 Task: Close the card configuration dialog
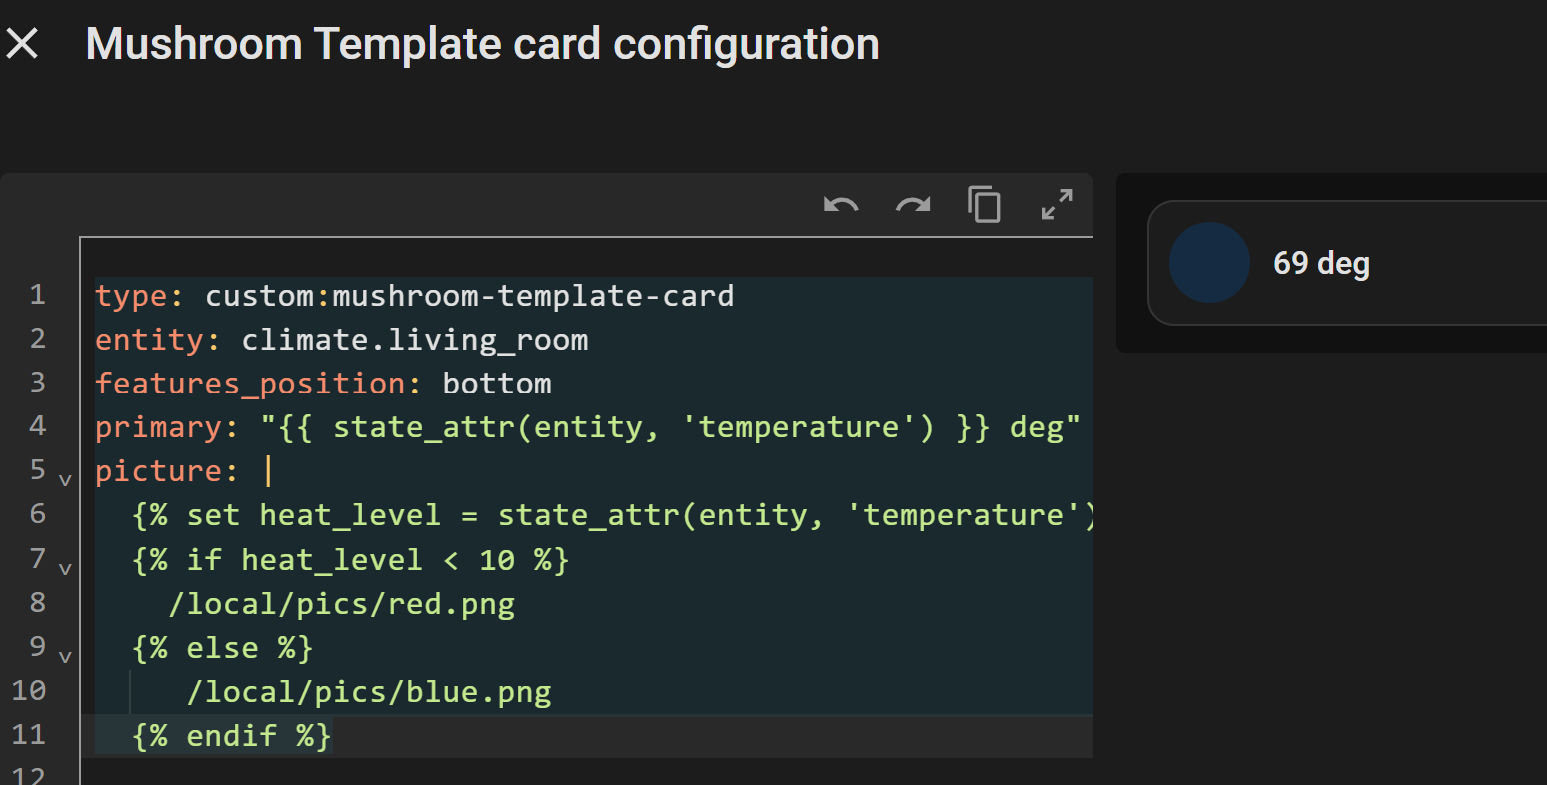coord(22,44)
